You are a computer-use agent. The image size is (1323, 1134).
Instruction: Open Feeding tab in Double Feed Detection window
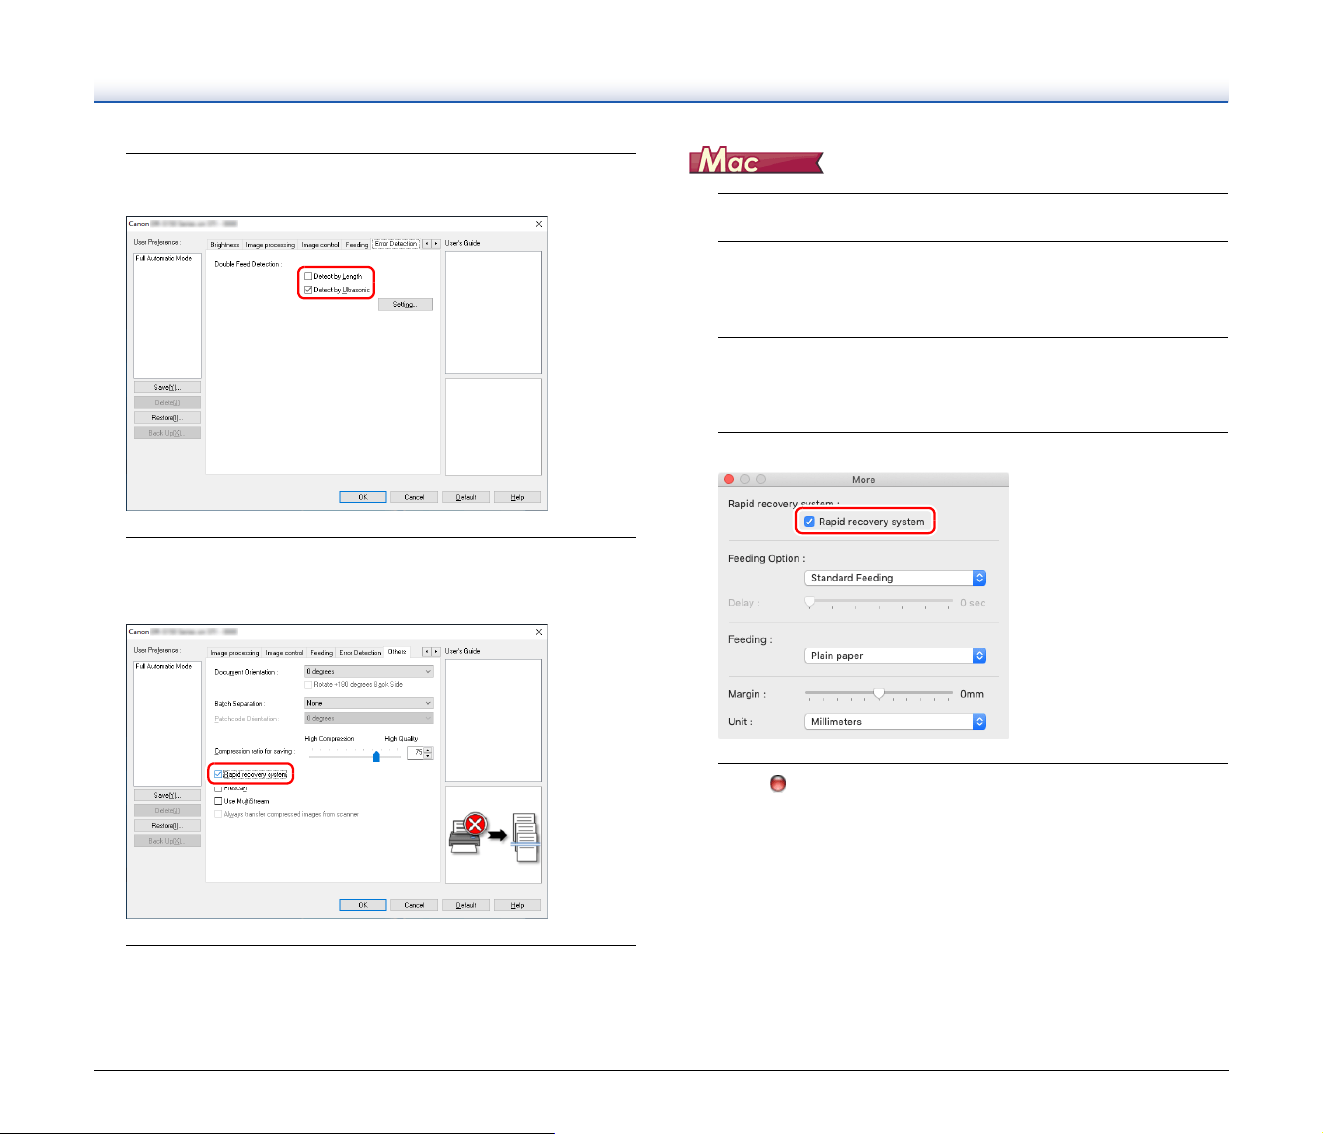357,245
